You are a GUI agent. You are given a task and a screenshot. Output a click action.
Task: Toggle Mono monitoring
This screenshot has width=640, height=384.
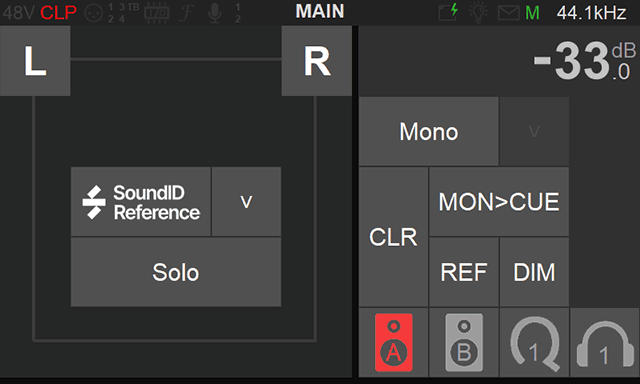(x=429, y=131)
